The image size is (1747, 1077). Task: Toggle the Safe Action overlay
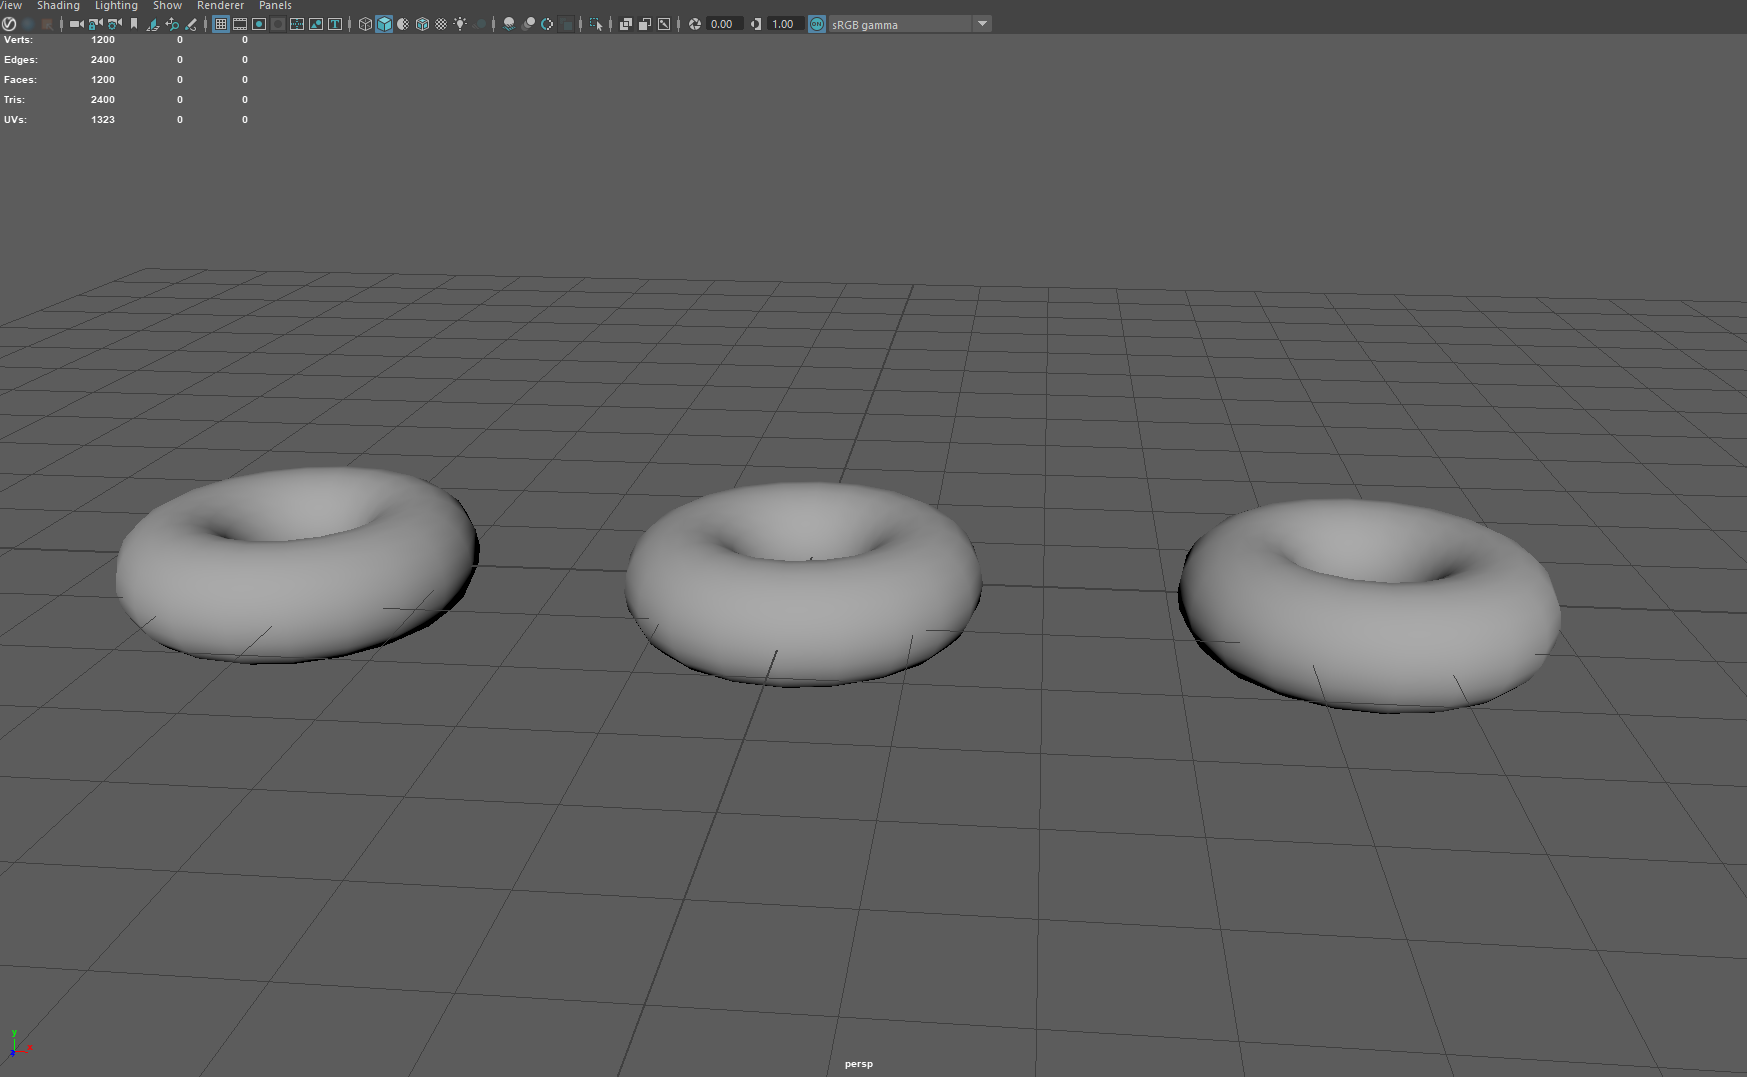point(315,24)
